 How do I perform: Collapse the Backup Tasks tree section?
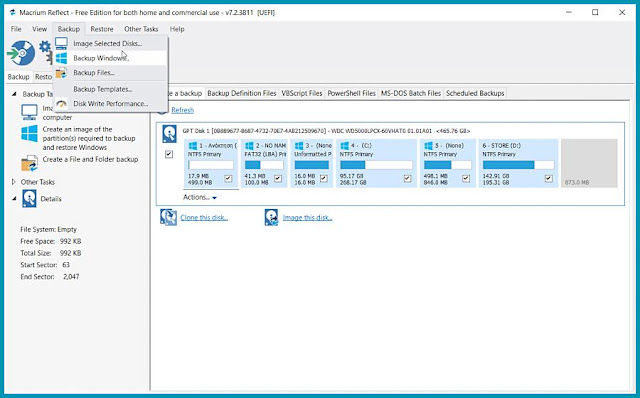(14, 94)
